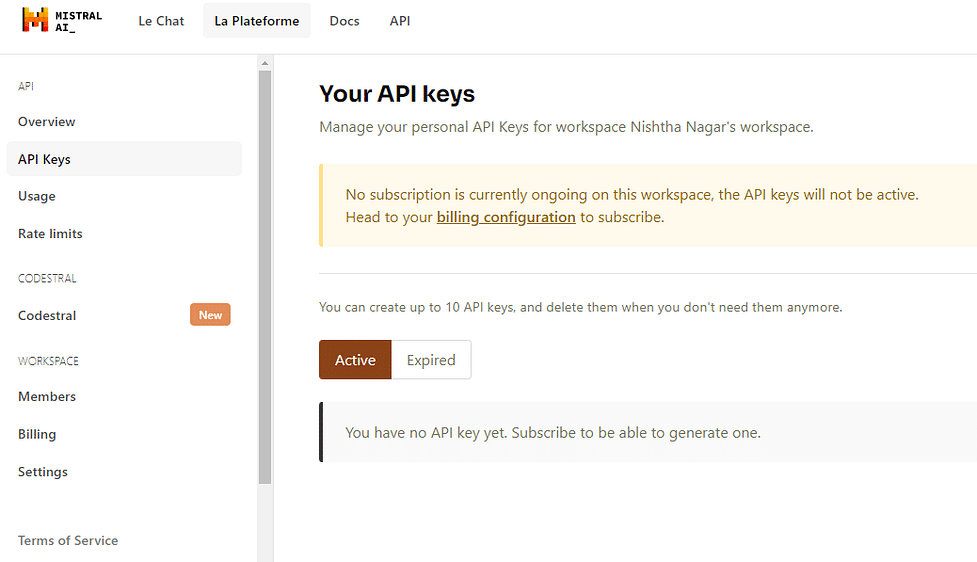977x562 pixels.
Task: Follow the billing configuration link
Action: coord(506,217)
